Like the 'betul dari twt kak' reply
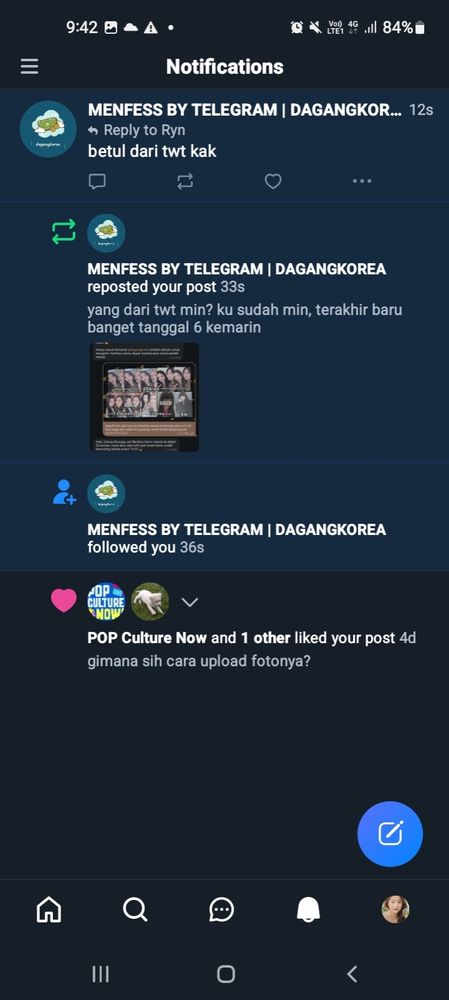 coord(273,182)
